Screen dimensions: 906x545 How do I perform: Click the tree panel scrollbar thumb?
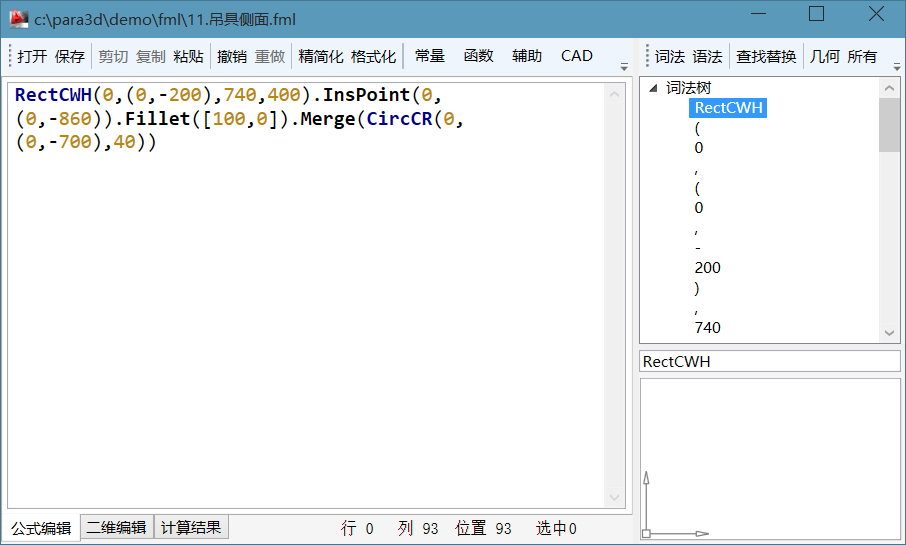pos(889,125)
